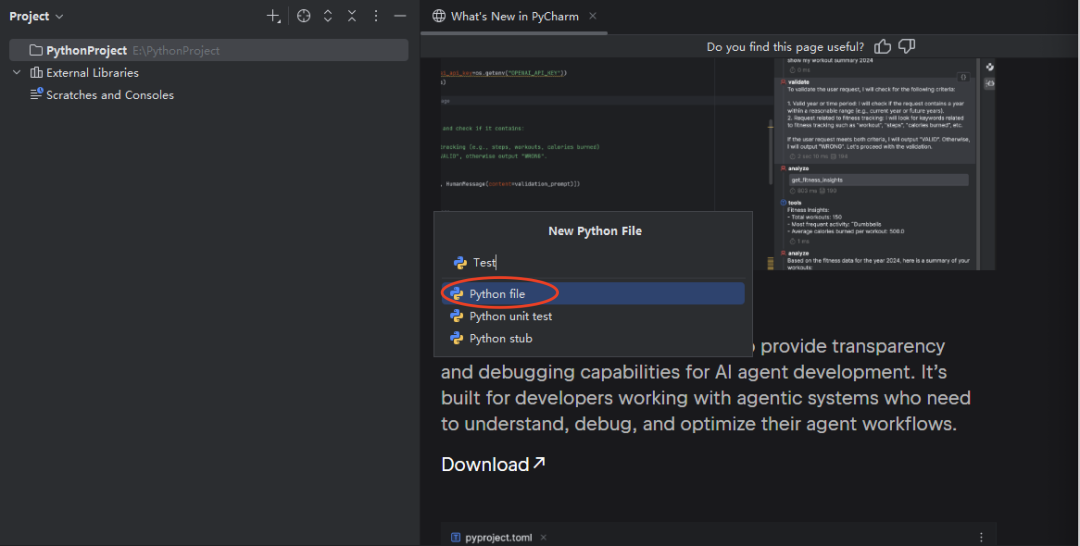1080x546 pixels.
Task: Click the Expand All icon in Project panel
Action: (x=328, y=16)
